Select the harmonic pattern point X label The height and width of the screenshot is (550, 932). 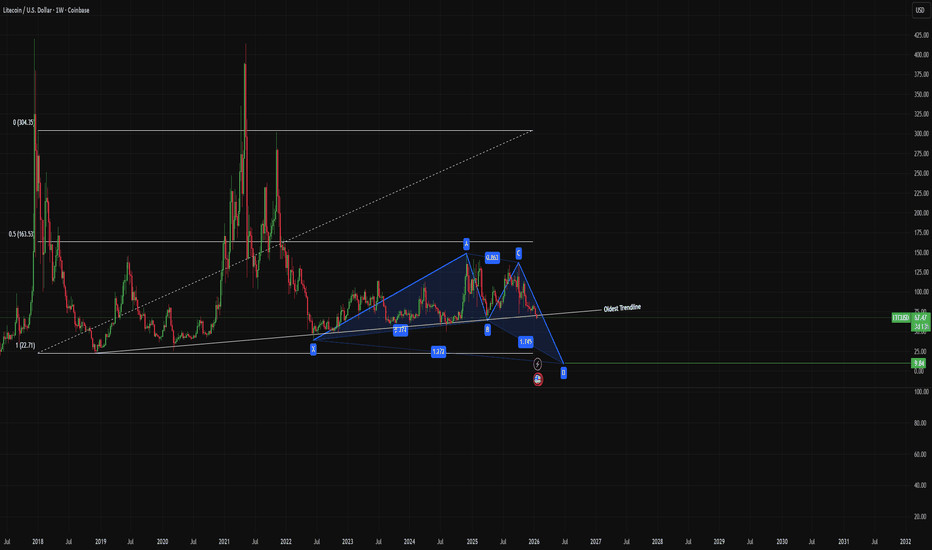click(313, 349)
